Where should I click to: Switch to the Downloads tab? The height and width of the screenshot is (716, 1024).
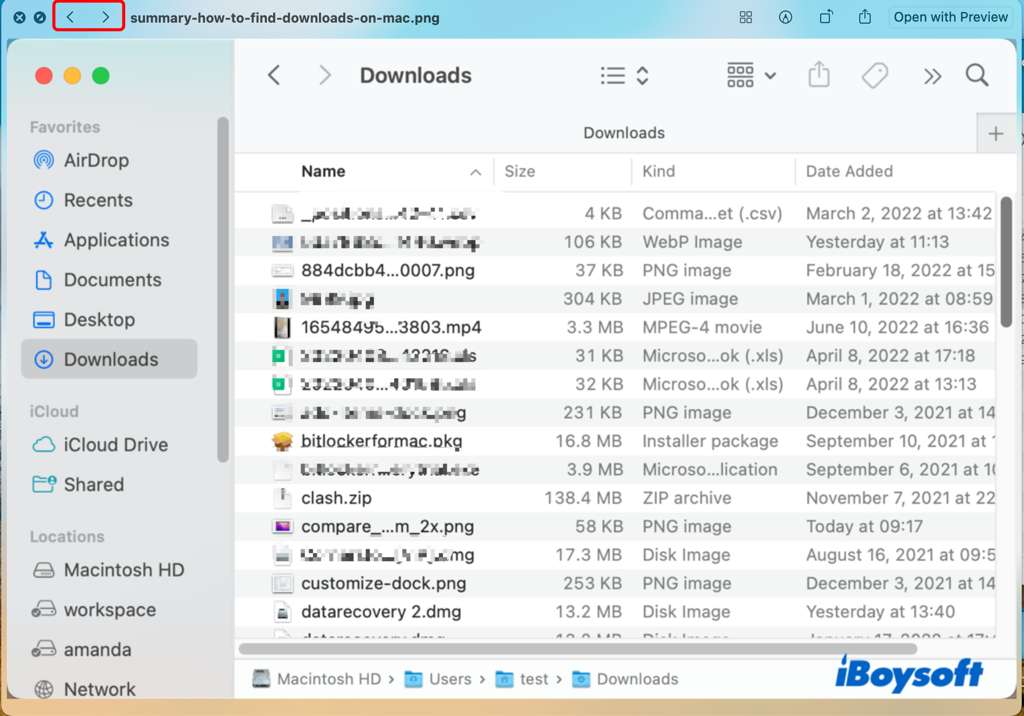[x=624, y=133]
